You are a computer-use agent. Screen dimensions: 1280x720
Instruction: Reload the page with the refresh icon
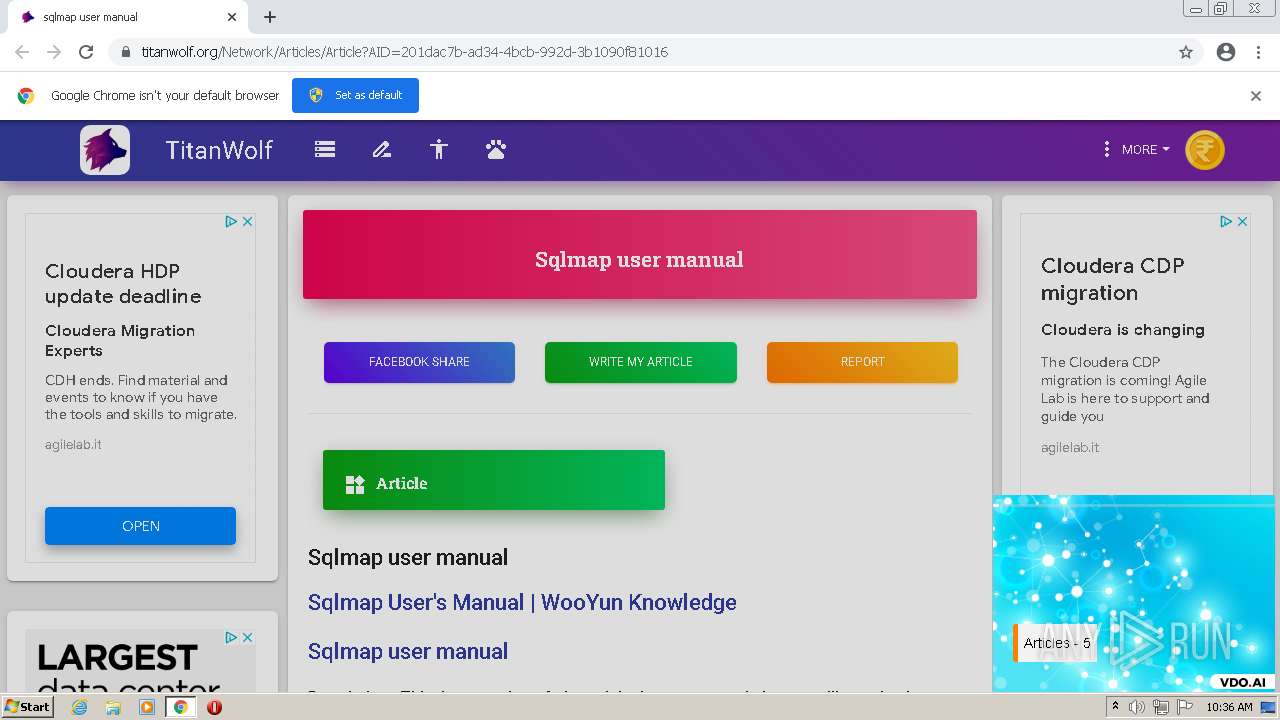(x=86, y=52)
